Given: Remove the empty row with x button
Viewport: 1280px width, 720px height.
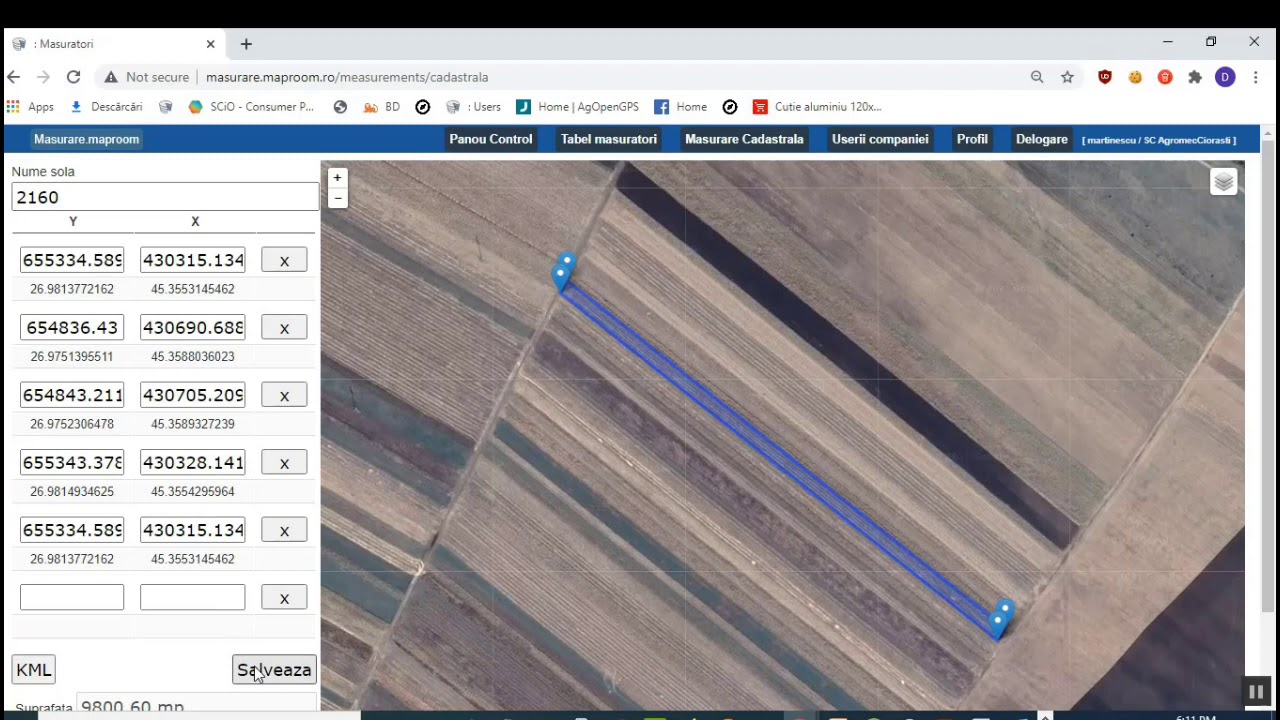Looking at the screenshot, I should [x=284, y=598].
